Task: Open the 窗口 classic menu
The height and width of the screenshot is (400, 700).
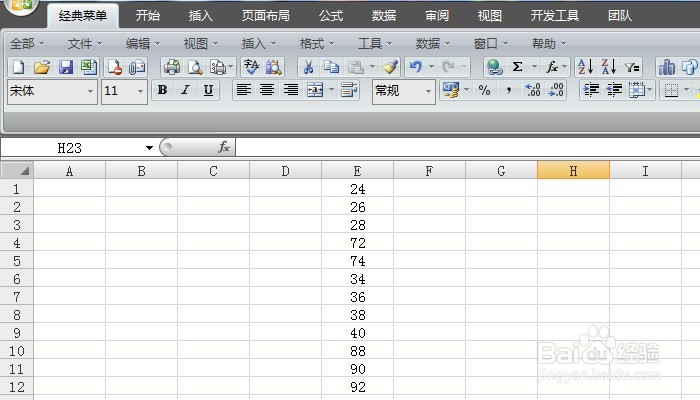Action: (x=491, y=44)
